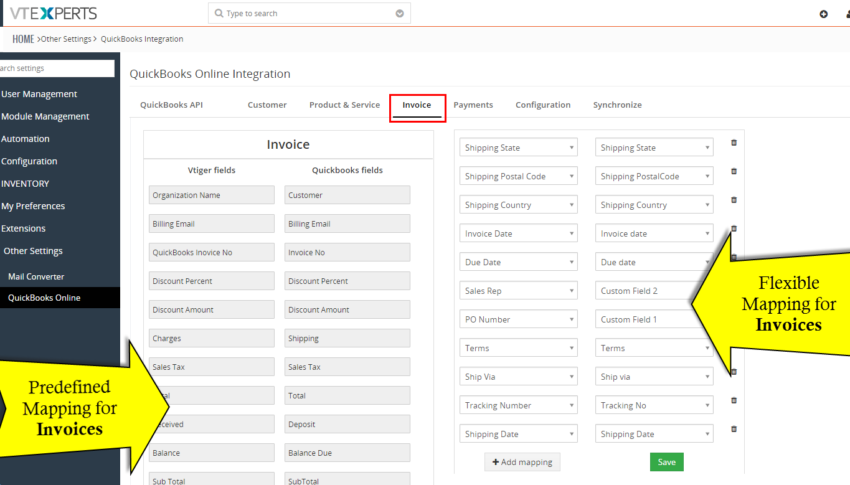Switch to the Product & Service tab
Viewport: 850px width, 485px height.
[344, 105]
